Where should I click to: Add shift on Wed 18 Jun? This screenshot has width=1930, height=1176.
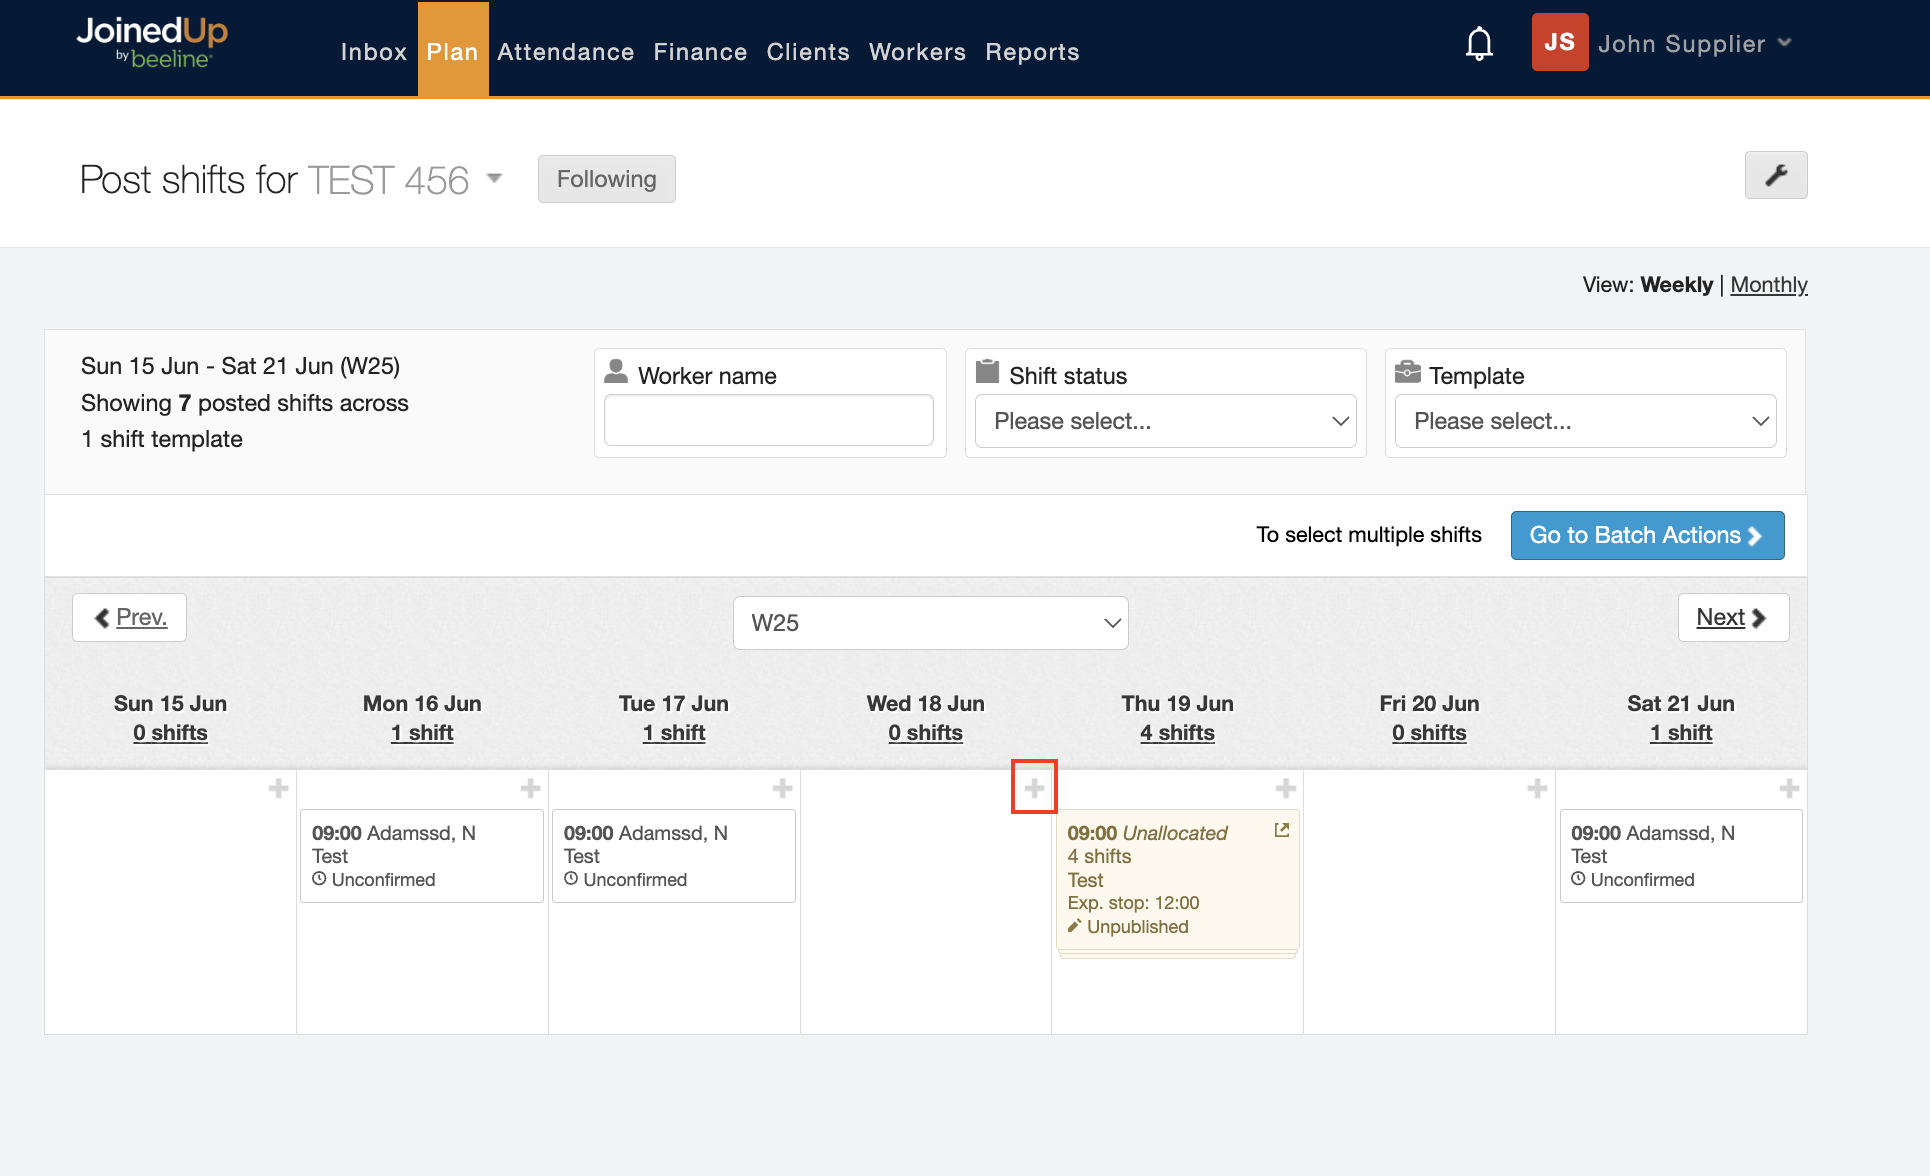point(1034,788)
